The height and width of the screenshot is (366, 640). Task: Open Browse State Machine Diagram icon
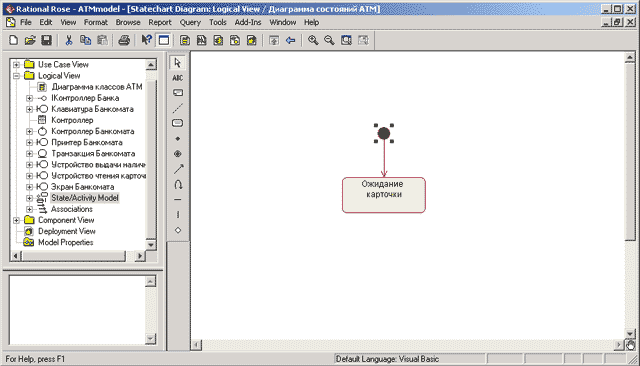coord(235,40)
